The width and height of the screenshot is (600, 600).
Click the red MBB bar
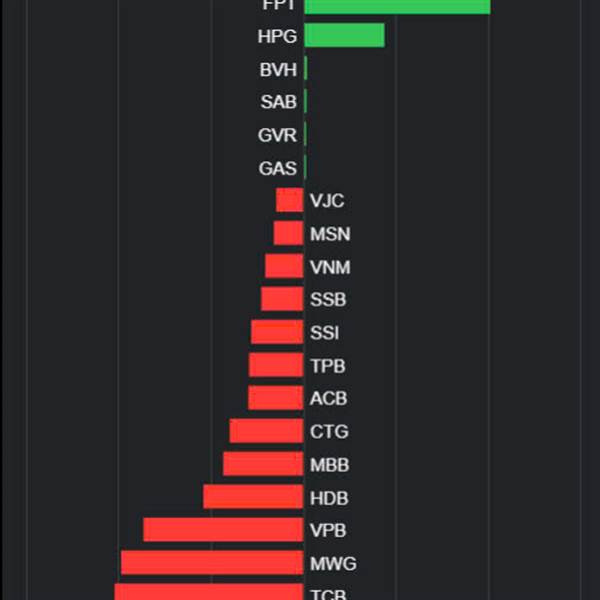coord(264,464)
